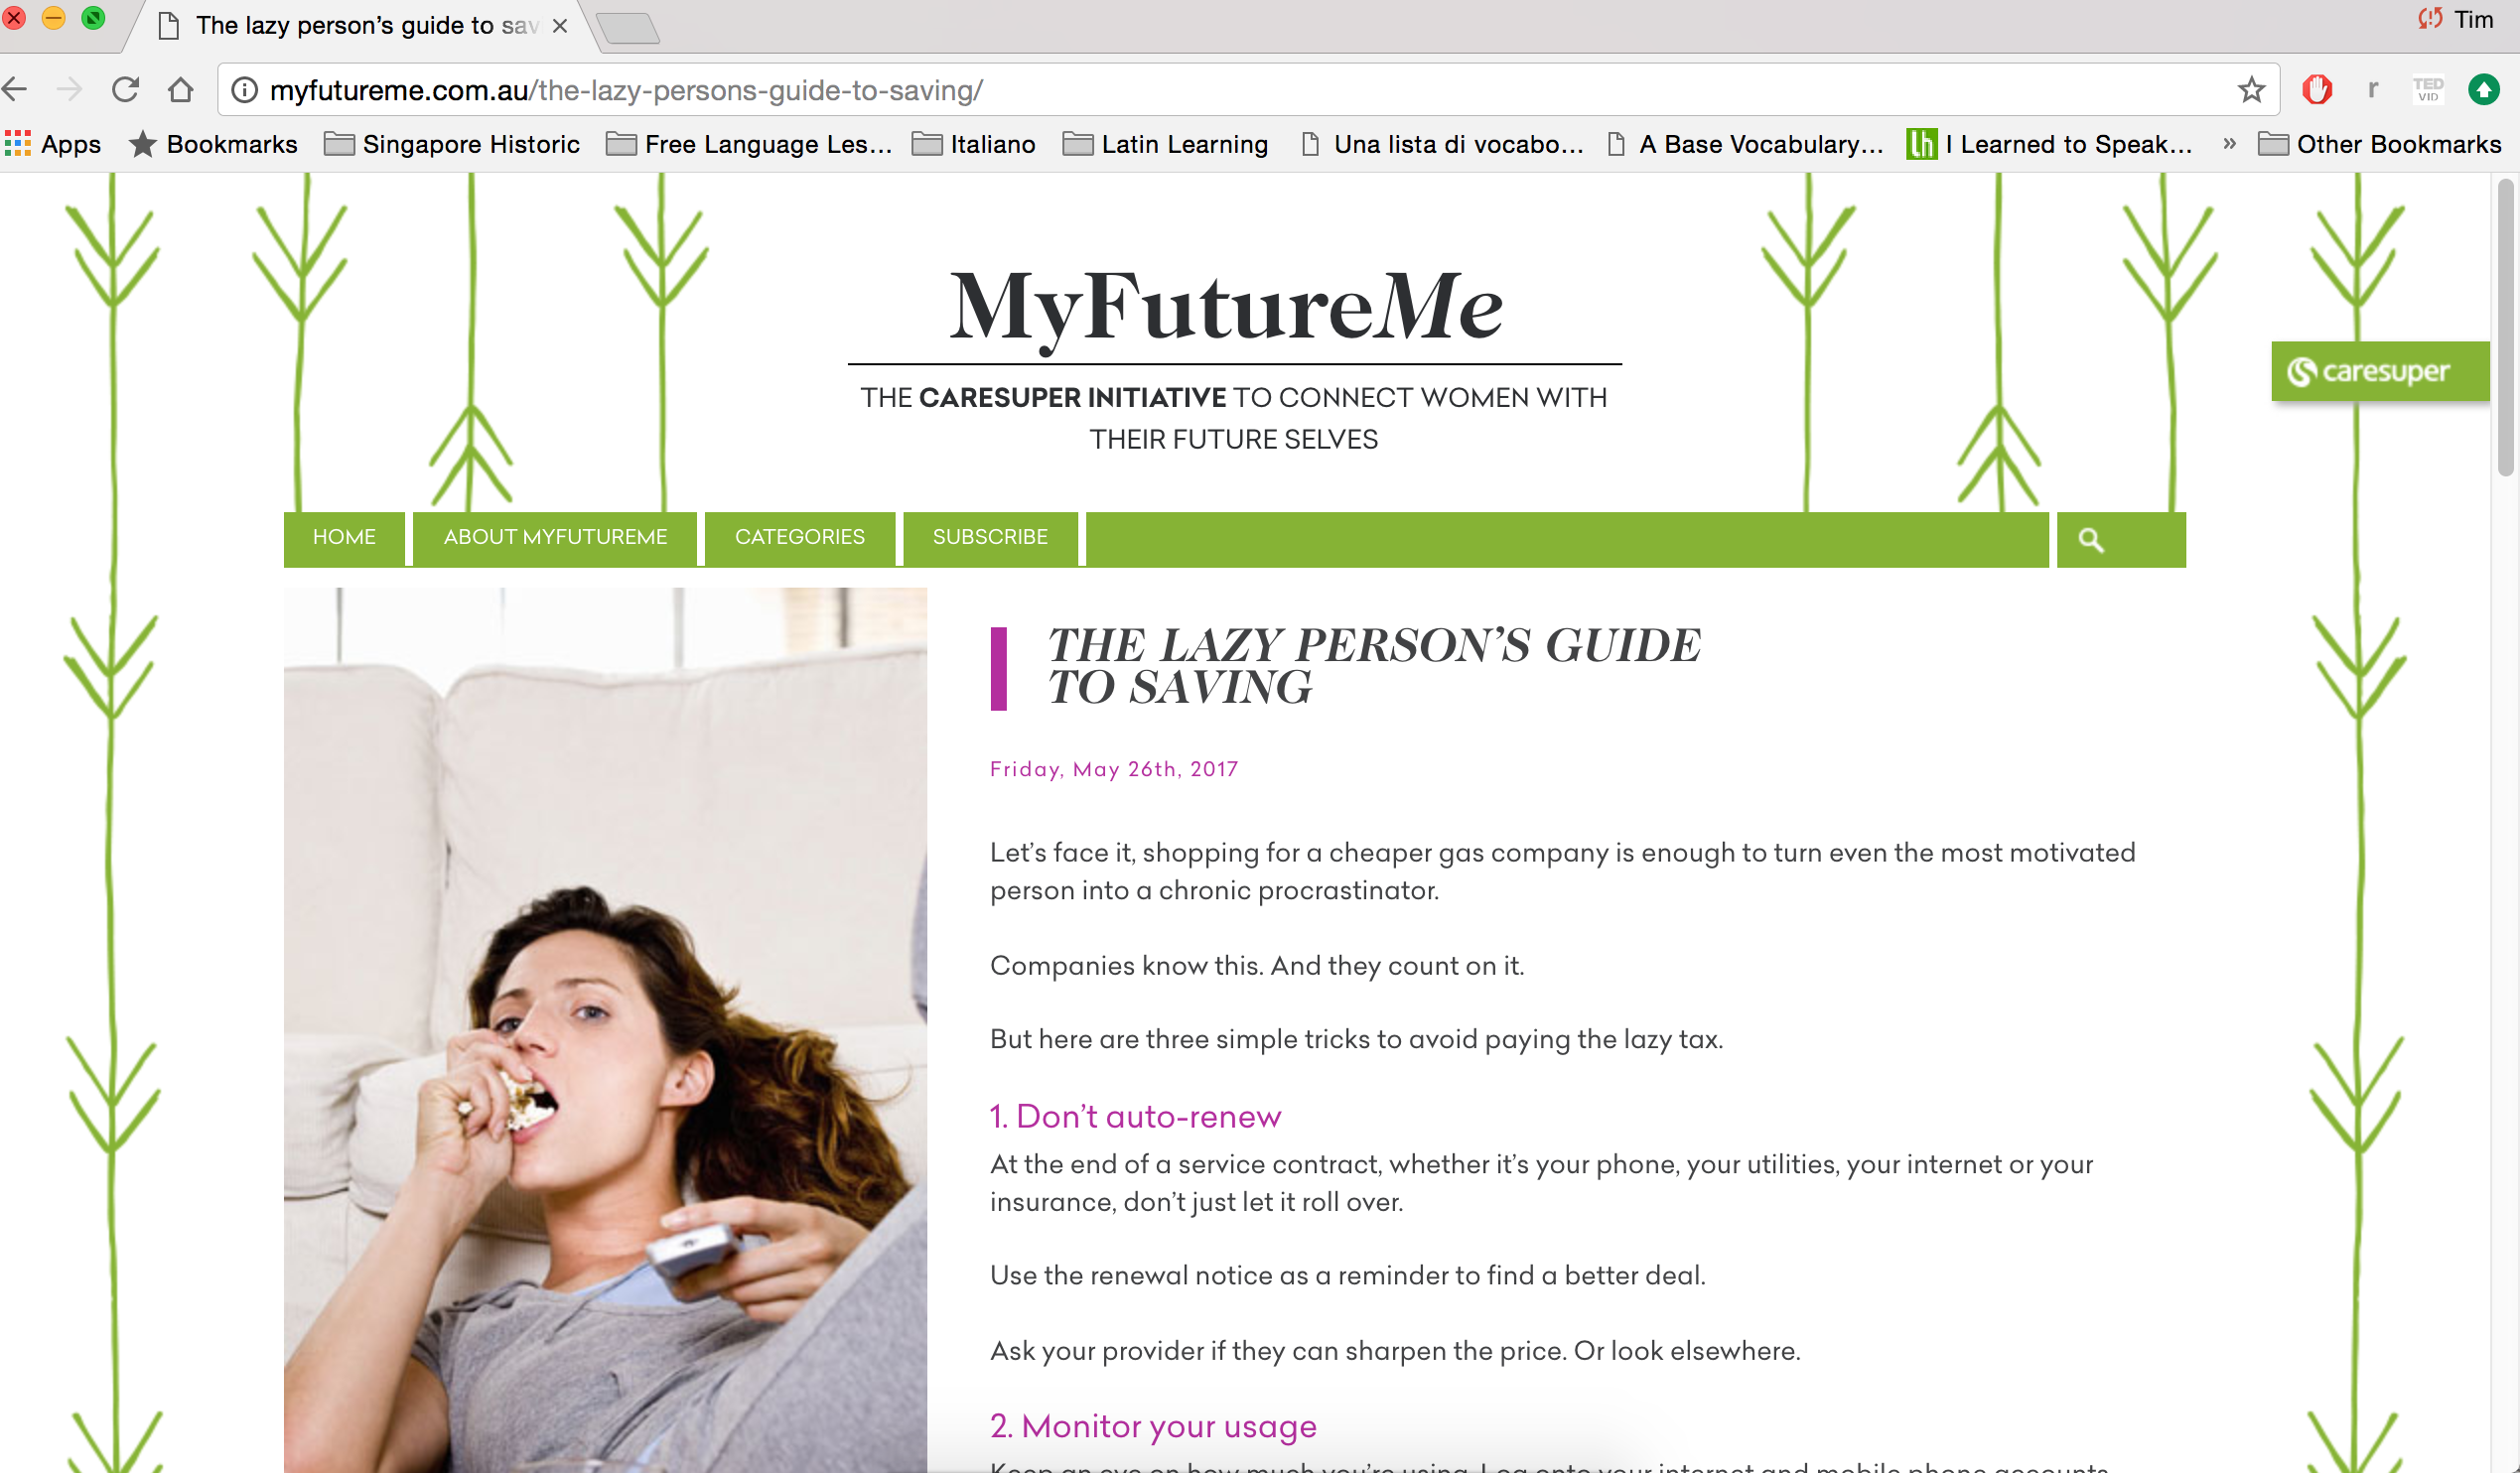Click the green upload arrow extension icon

click(x=2484, y=90)
